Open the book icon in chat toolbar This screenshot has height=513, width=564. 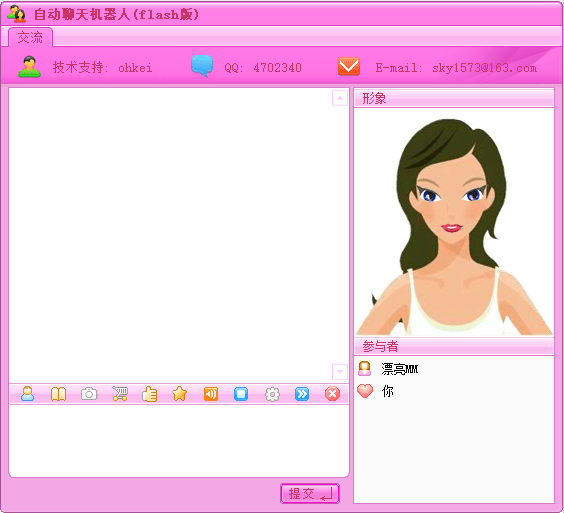coord(58,394)
